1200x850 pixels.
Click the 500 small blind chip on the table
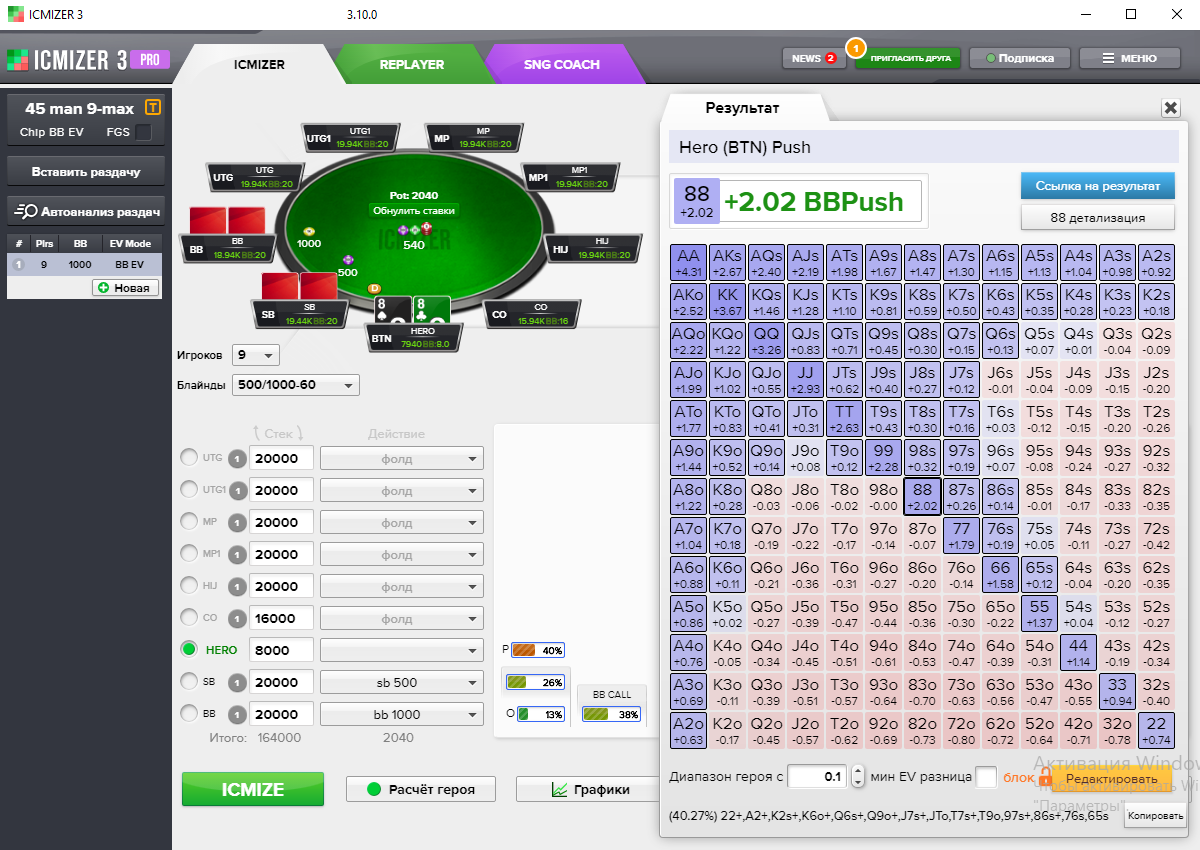point(348,259)
